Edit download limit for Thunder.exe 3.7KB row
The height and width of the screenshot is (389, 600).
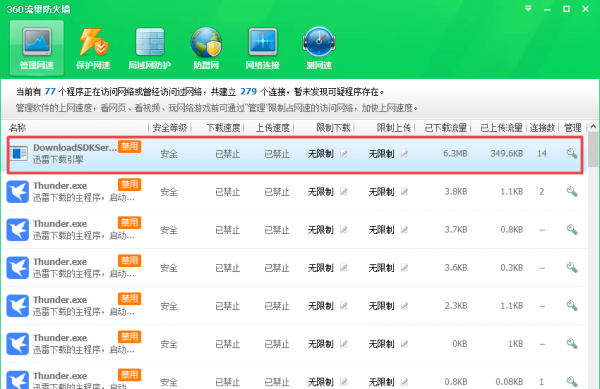(344, 229)
